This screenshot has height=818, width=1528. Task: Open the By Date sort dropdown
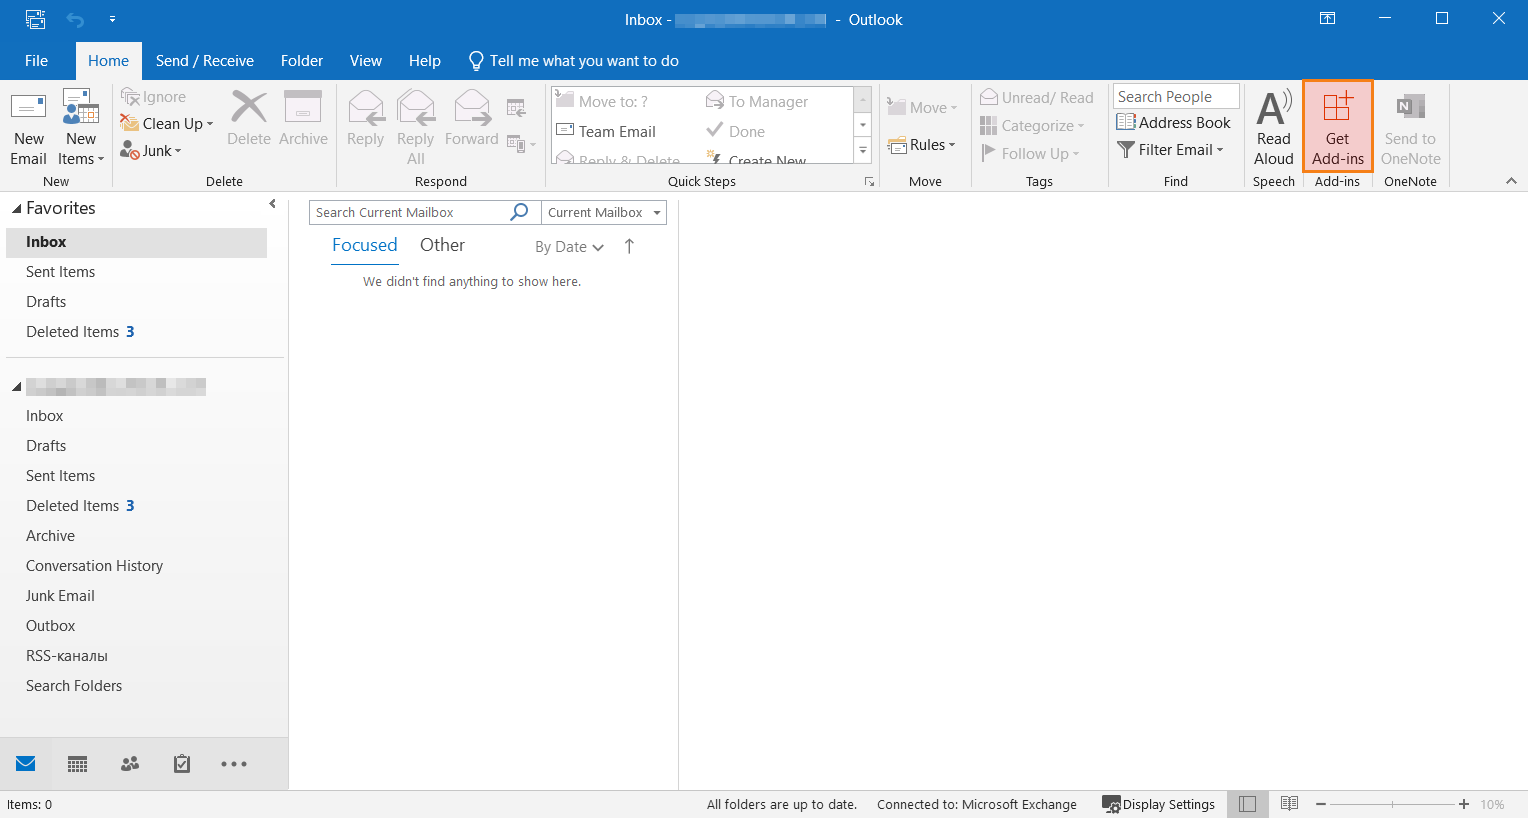[569, 247]
